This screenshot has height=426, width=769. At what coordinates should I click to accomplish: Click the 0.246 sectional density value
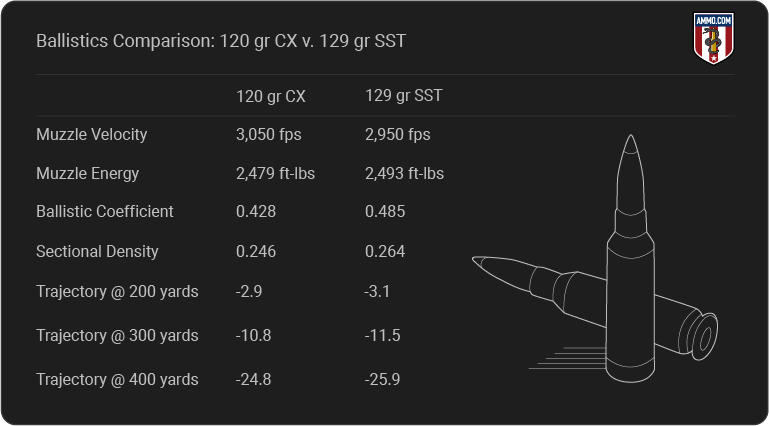(256, 251)
